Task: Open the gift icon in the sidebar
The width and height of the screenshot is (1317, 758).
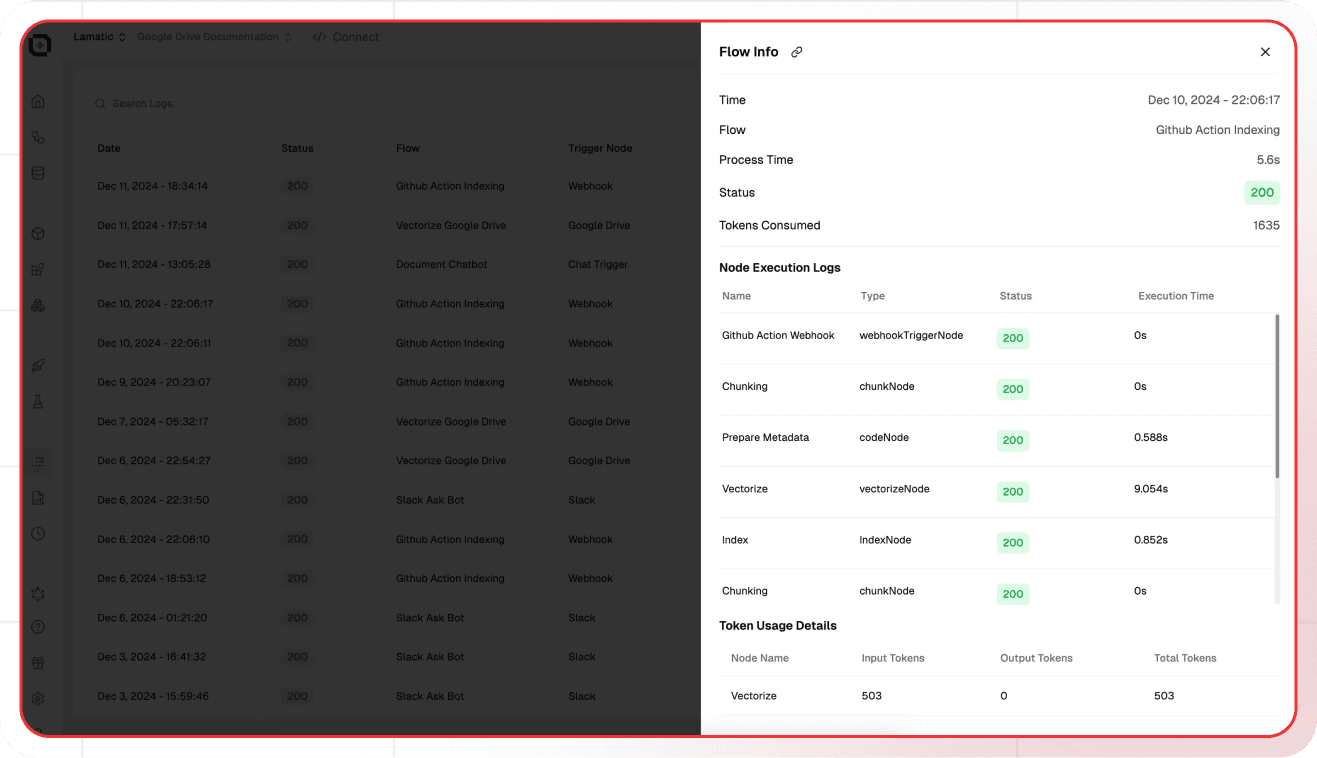Action: coord(38,663)
